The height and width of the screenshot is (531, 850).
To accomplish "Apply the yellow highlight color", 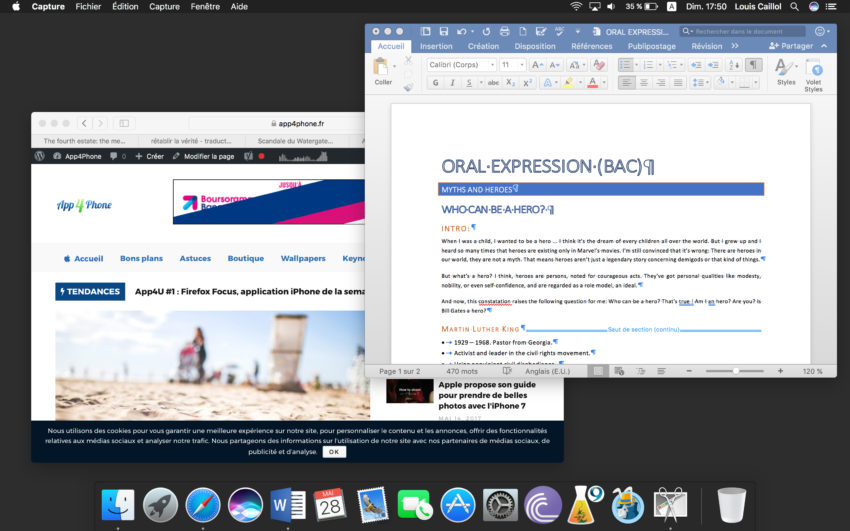I will [568, 83].
